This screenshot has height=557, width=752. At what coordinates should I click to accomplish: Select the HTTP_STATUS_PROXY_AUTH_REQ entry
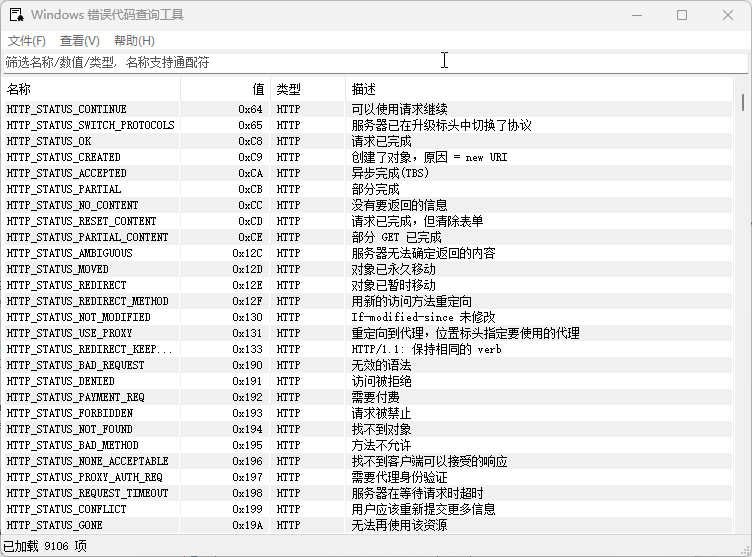[x=368, y=477]
